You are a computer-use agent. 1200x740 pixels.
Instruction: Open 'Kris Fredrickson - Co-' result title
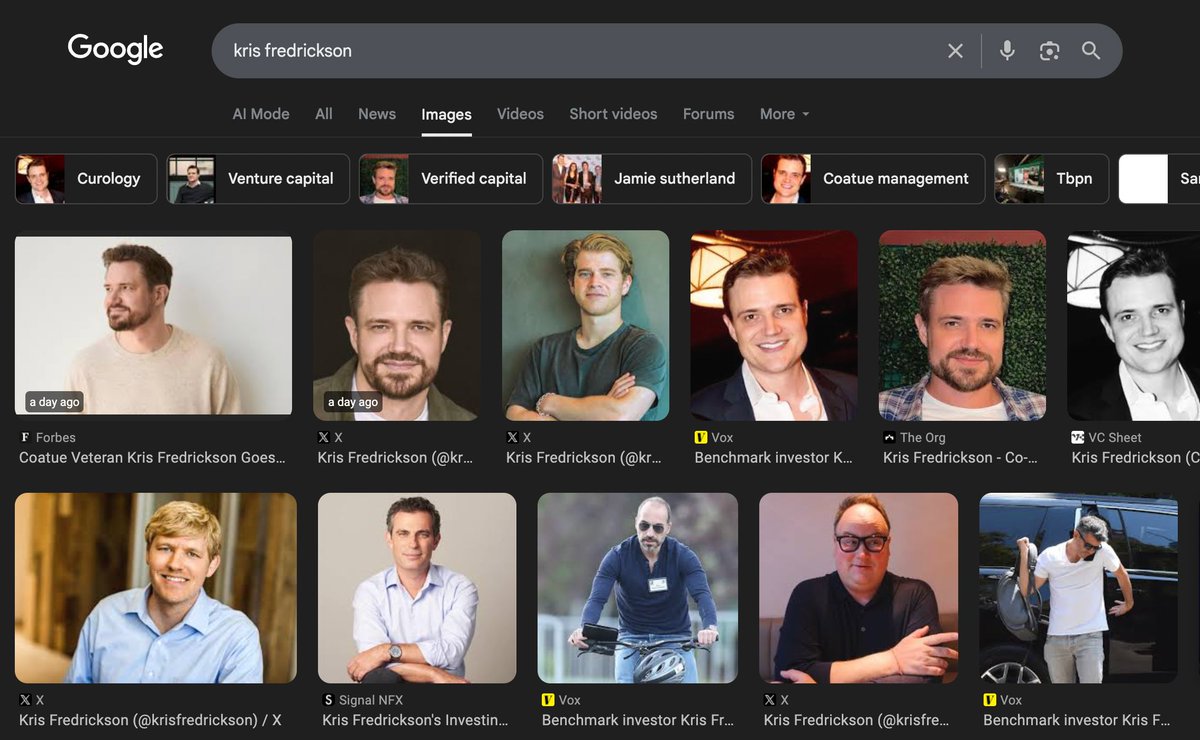(x=960, y=458)
